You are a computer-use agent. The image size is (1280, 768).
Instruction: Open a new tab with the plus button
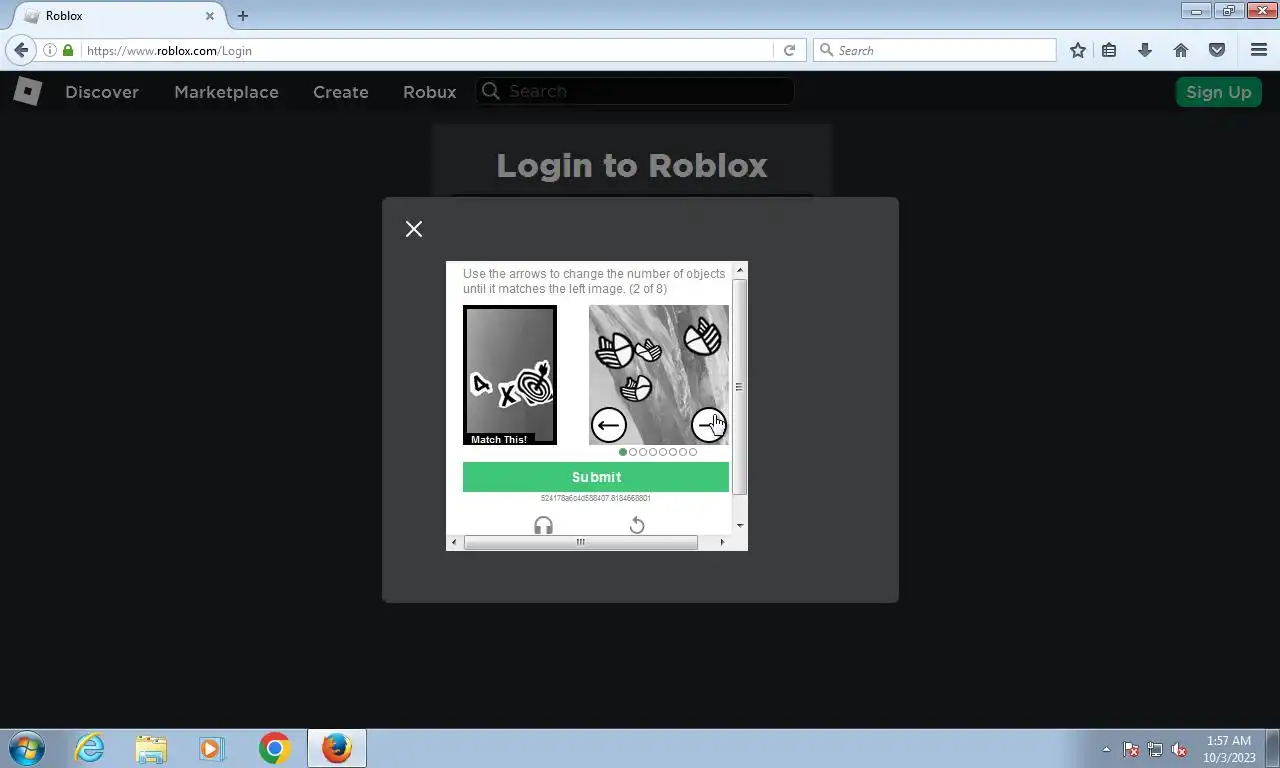tap(243, 16)
